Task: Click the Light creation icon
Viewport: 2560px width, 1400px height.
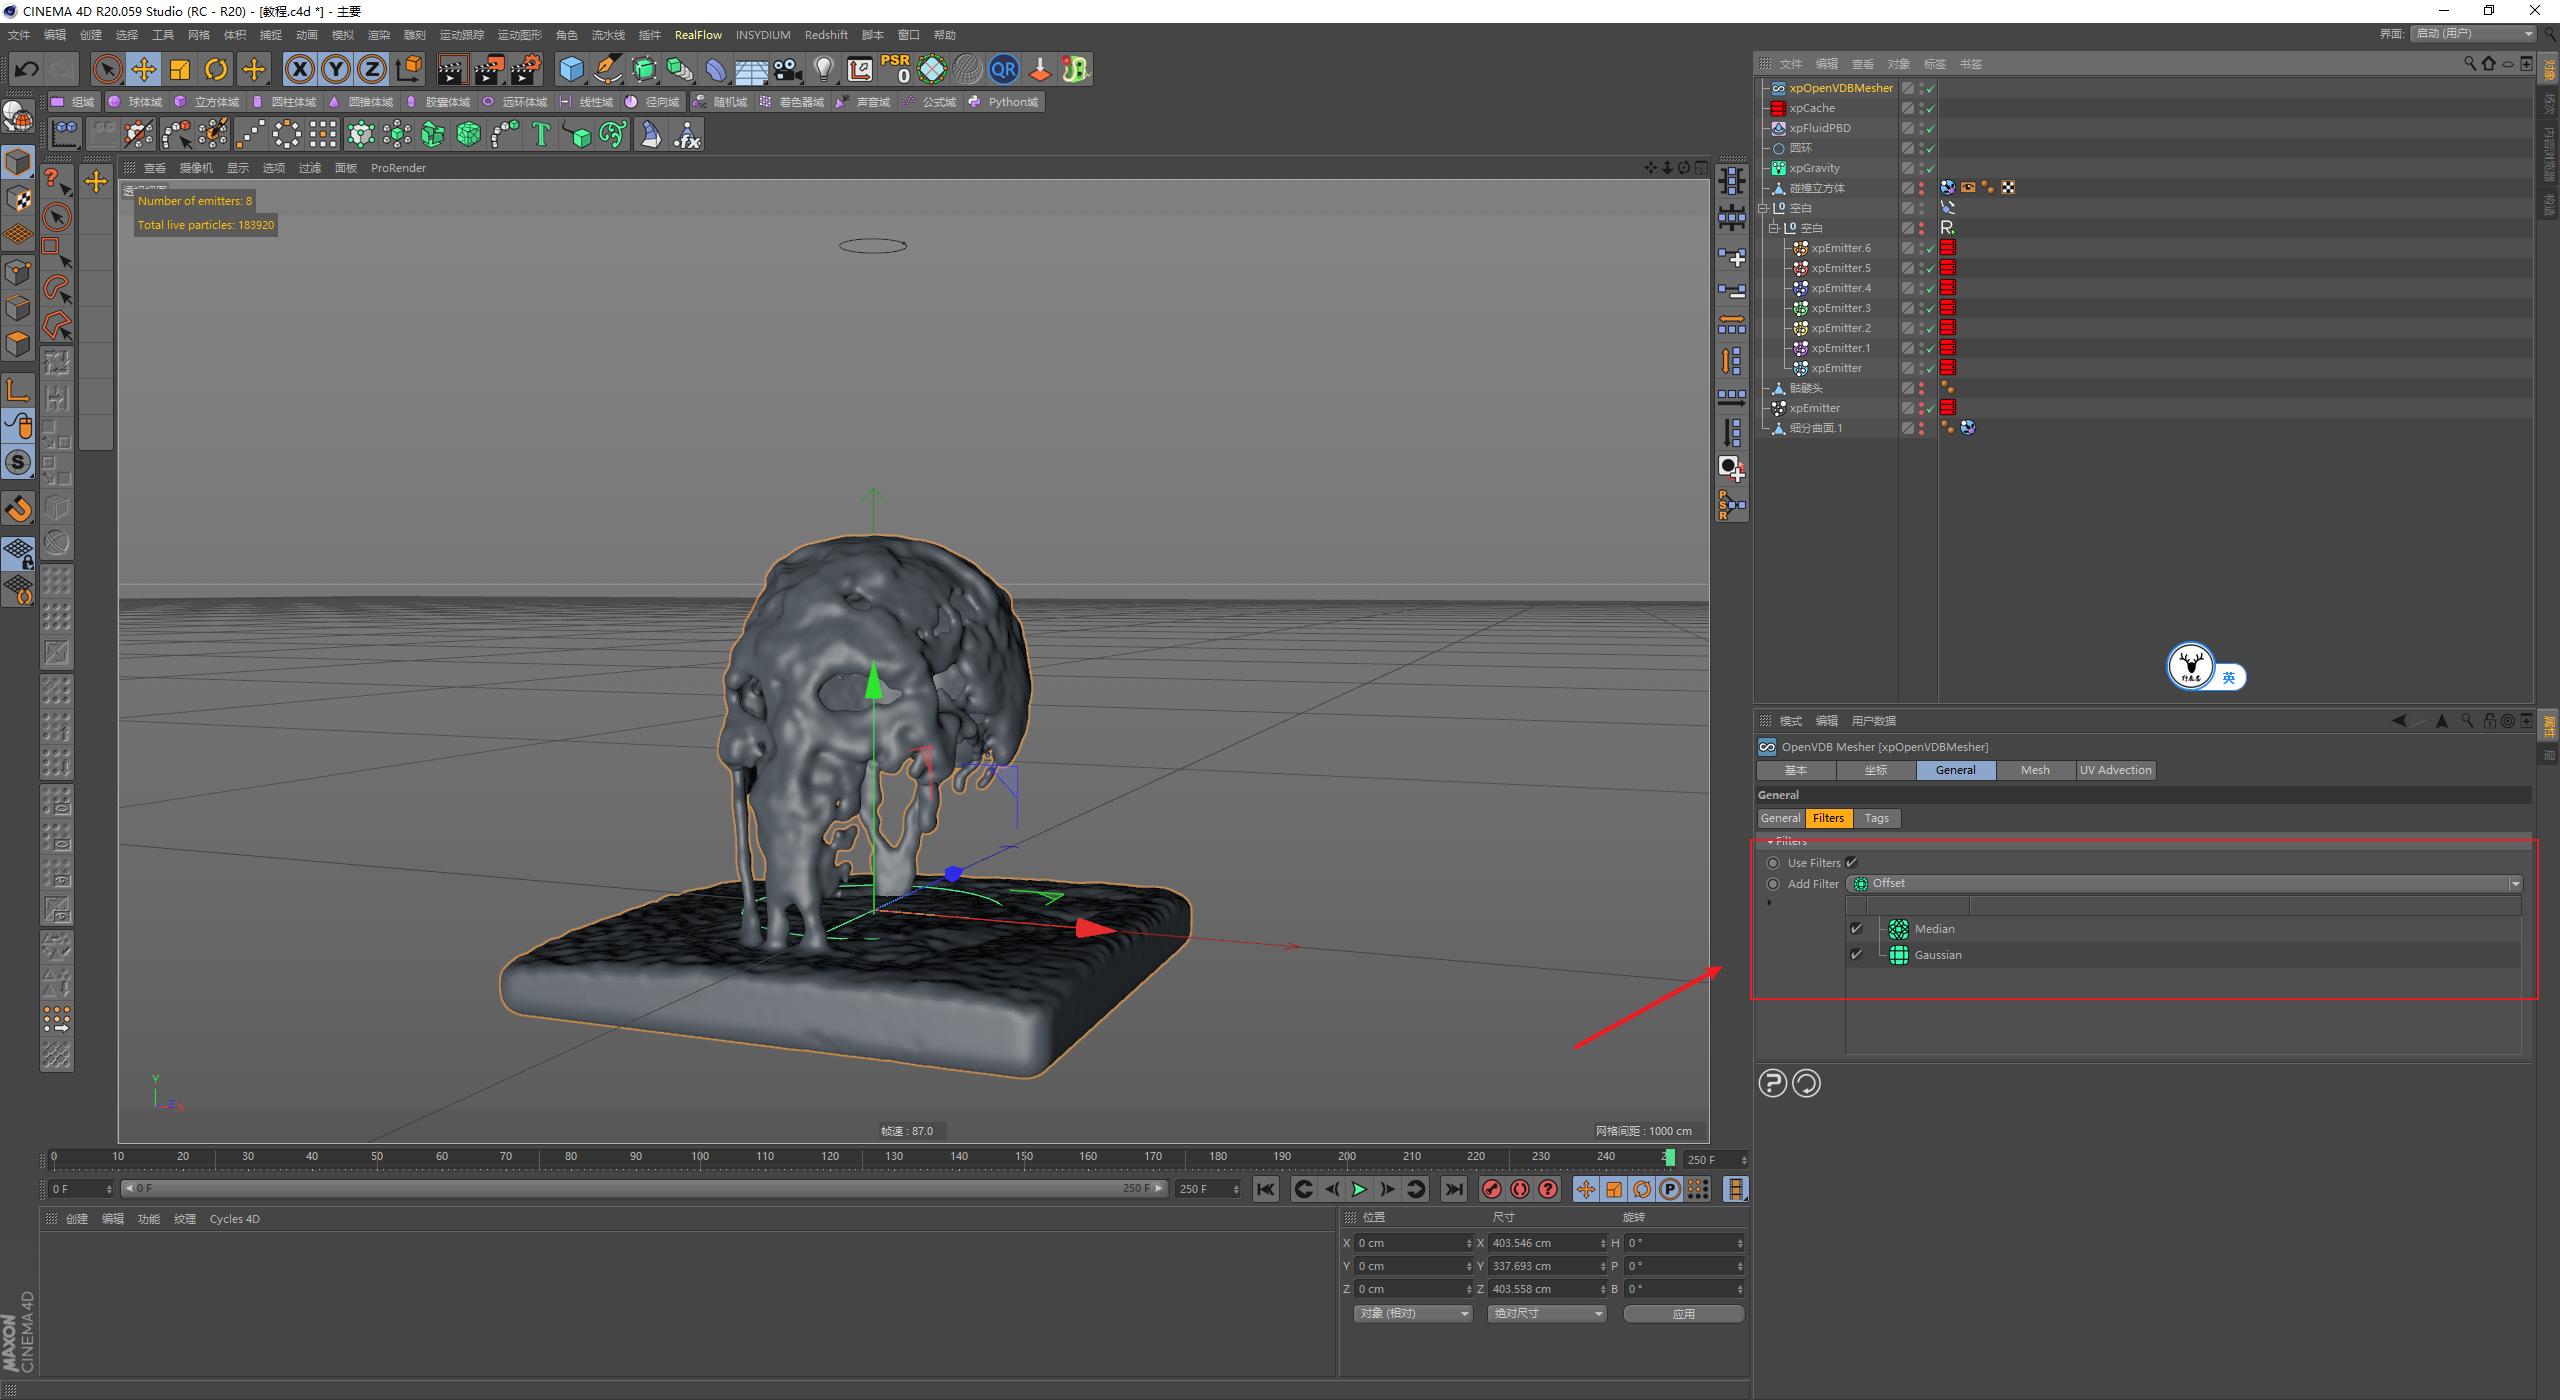Action: (x=824, y=69)
